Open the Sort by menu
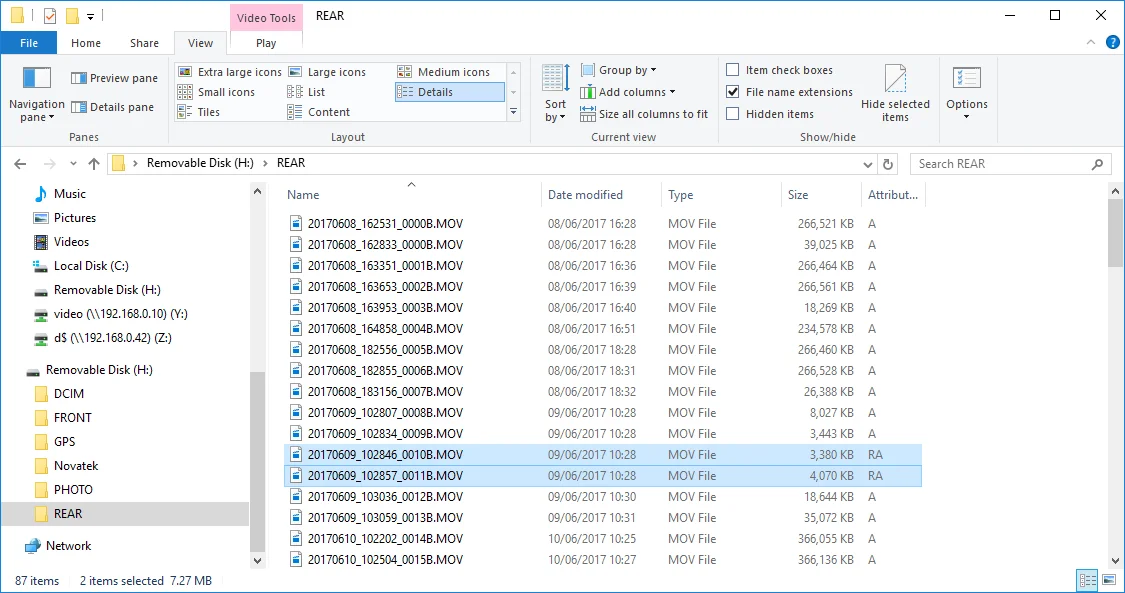The height and width of the screenshot is (593, 1125). click(555, 93)
